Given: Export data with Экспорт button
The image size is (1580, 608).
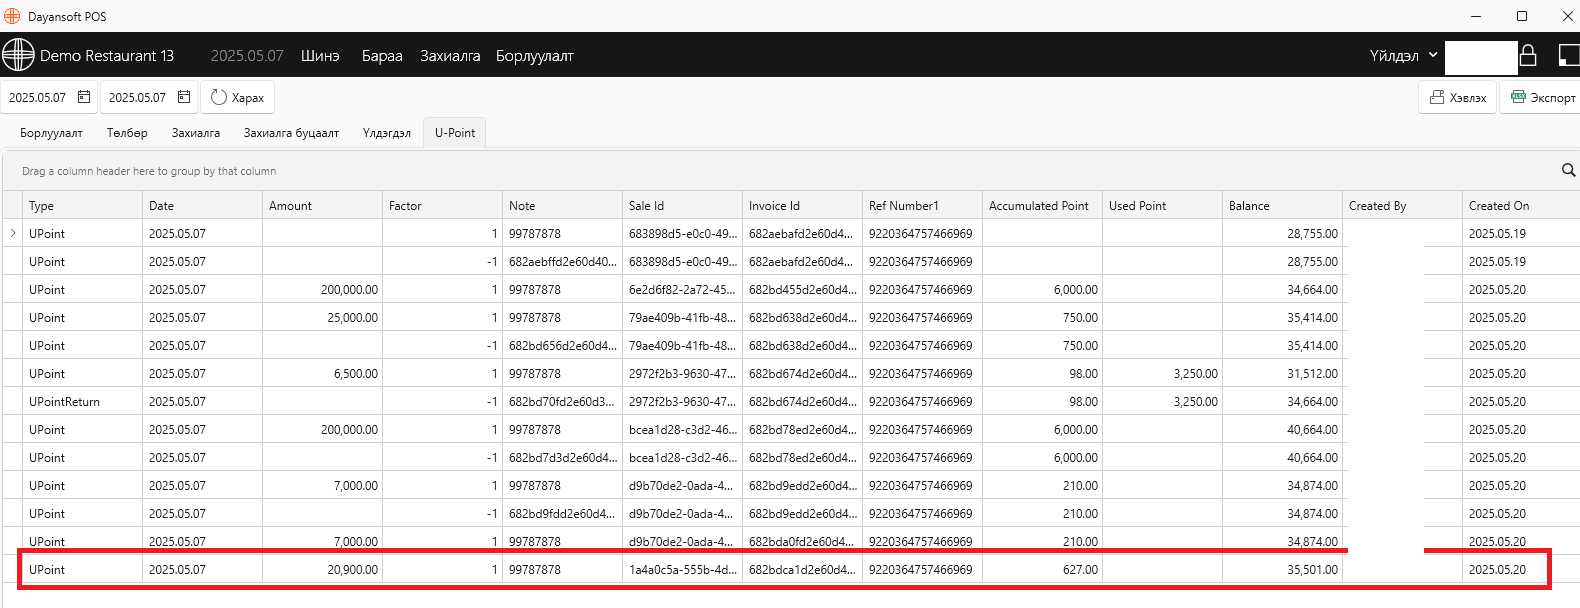Looking at the screenshot, I should click(1541, 97).
